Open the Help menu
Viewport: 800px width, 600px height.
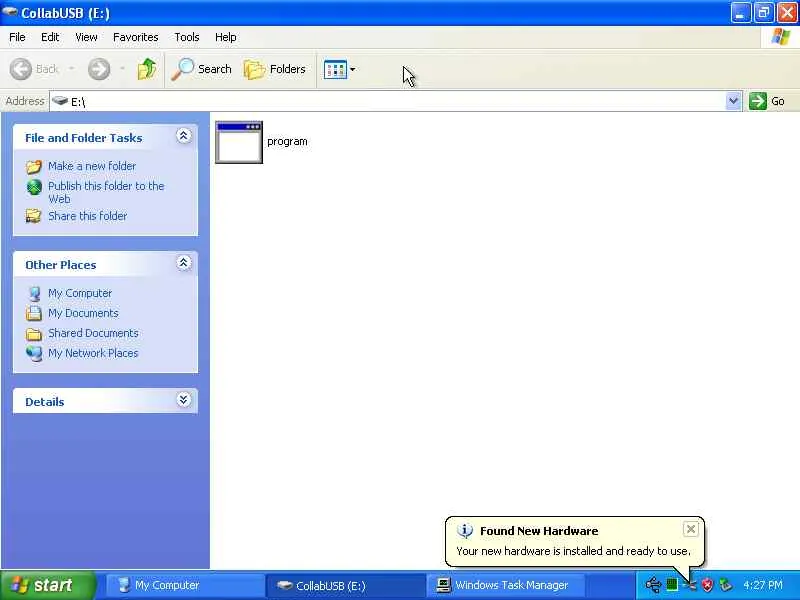point(226,37)
